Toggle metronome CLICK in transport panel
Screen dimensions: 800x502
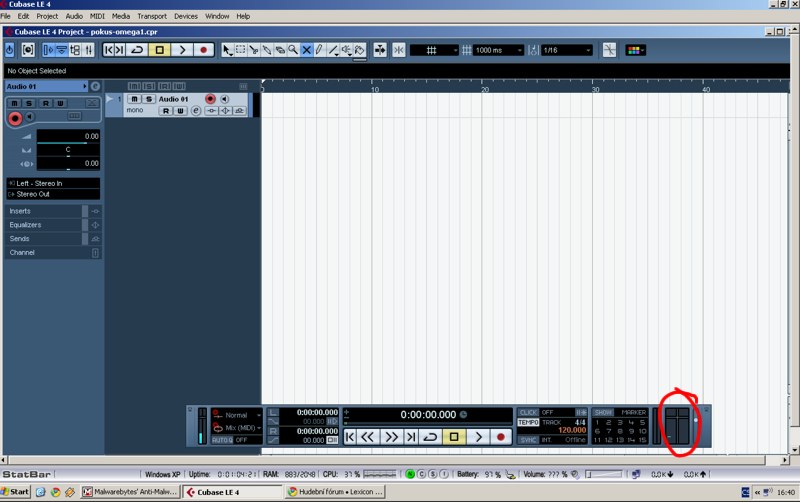(x=528, y=412)
